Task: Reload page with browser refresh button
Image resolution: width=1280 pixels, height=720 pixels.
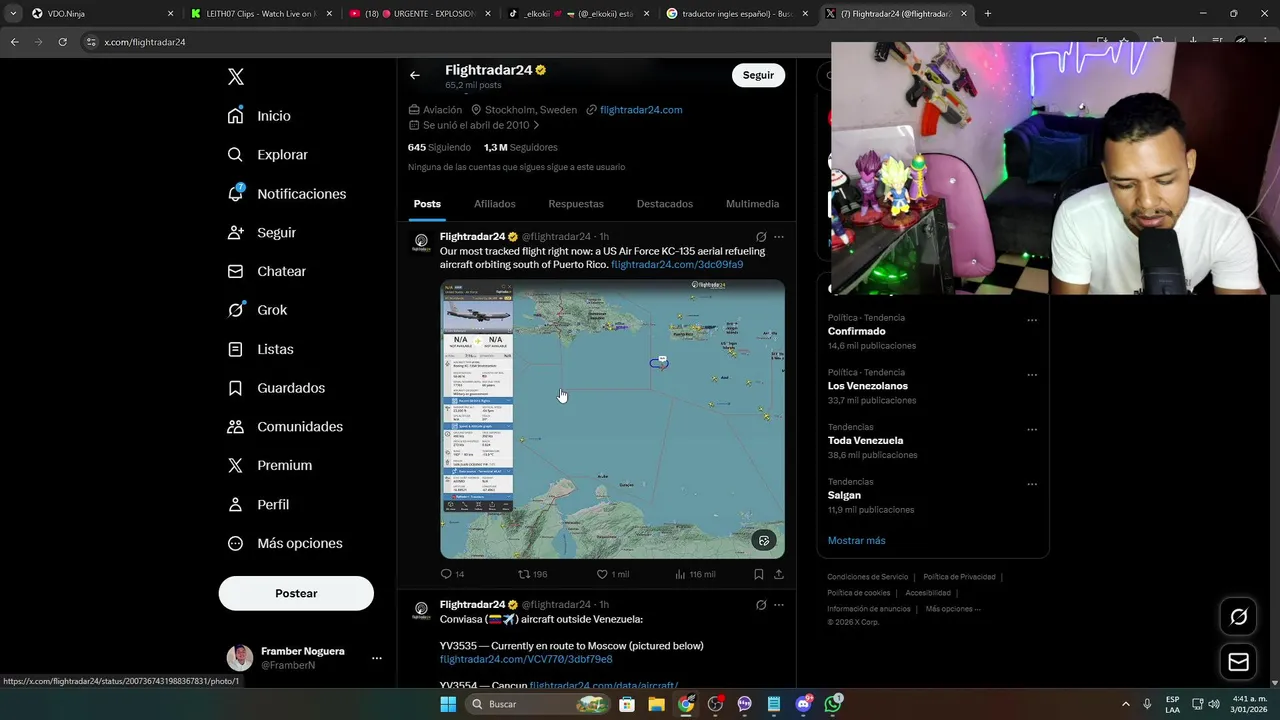Action: tap(62, 42)
